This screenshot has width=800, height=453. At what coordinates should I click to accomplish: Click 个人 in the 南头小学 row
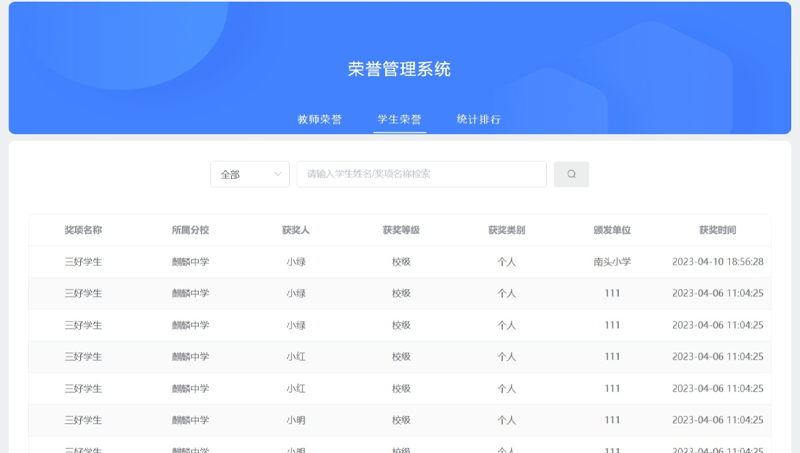point(507,262)
